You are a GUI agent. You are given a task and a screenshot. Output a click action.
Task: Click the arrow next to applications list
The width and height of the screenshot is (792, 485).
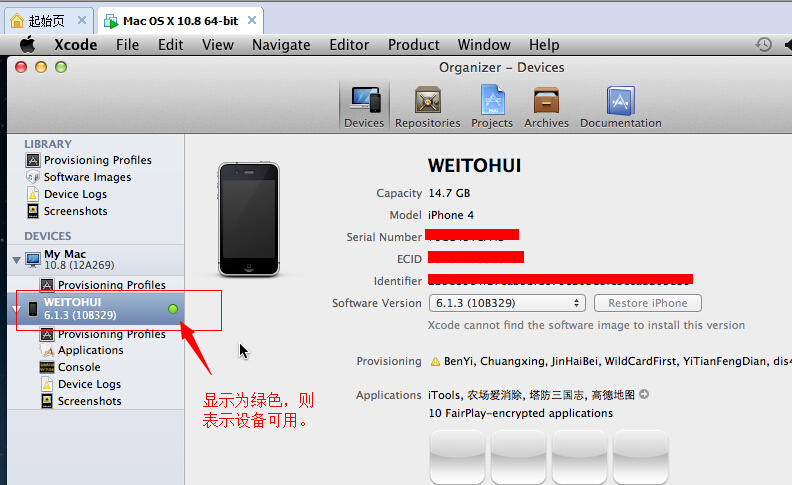click(644, 394)
